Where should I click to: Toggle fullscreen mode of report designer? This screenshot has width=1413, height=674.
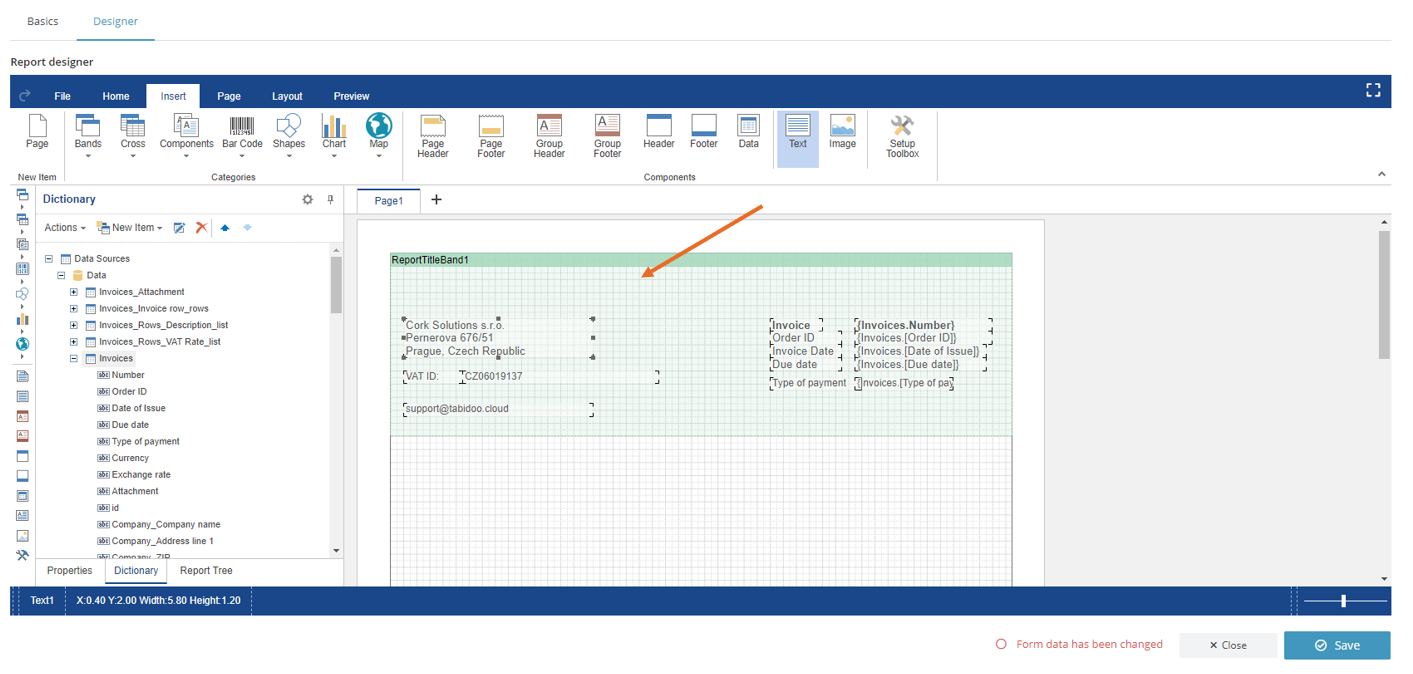click(x=1373, y=91)
